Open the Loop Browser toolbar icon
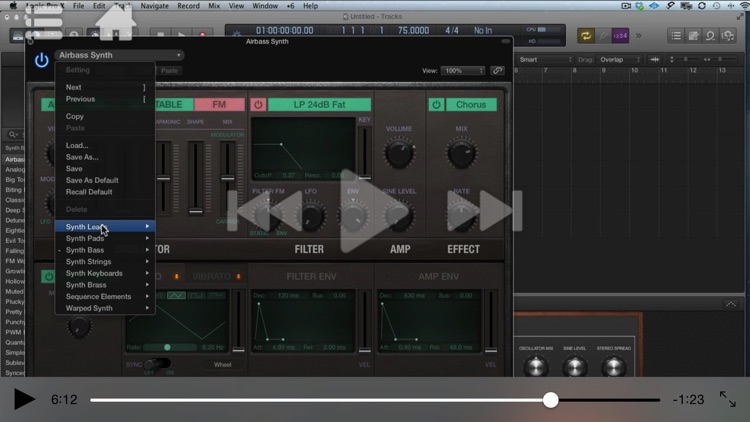This screenshot has height=422, width=750. pos(710,36)
